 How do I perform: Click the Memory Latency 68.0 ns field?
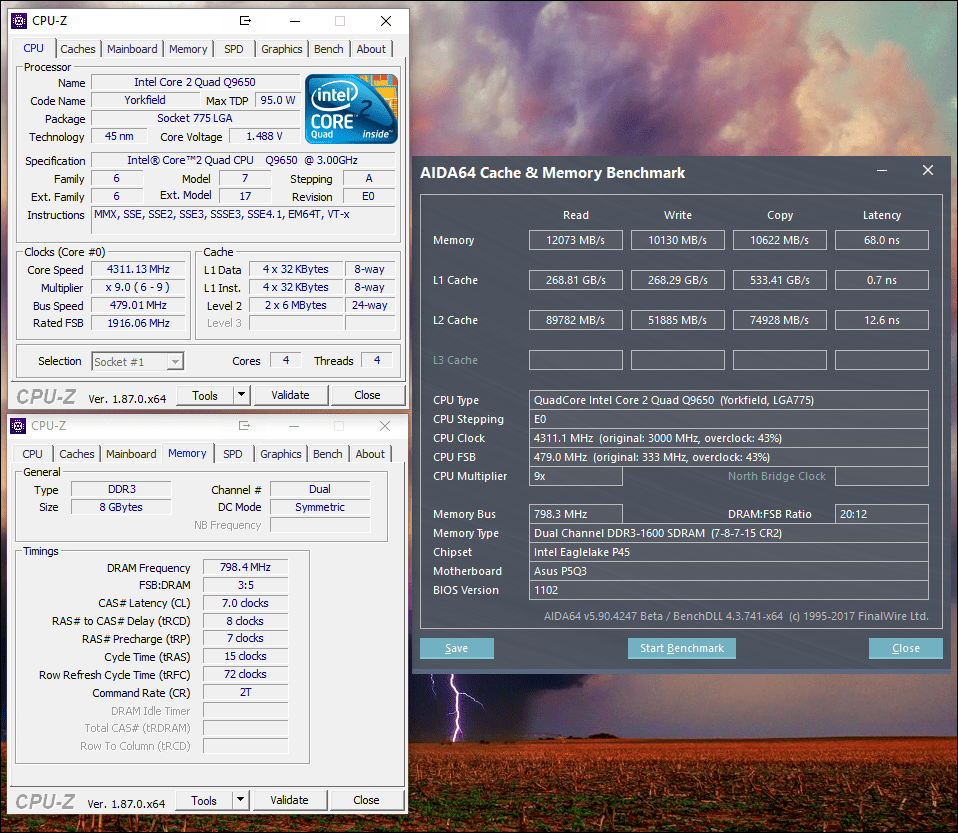pyautogui.click(x=882, y=240)
